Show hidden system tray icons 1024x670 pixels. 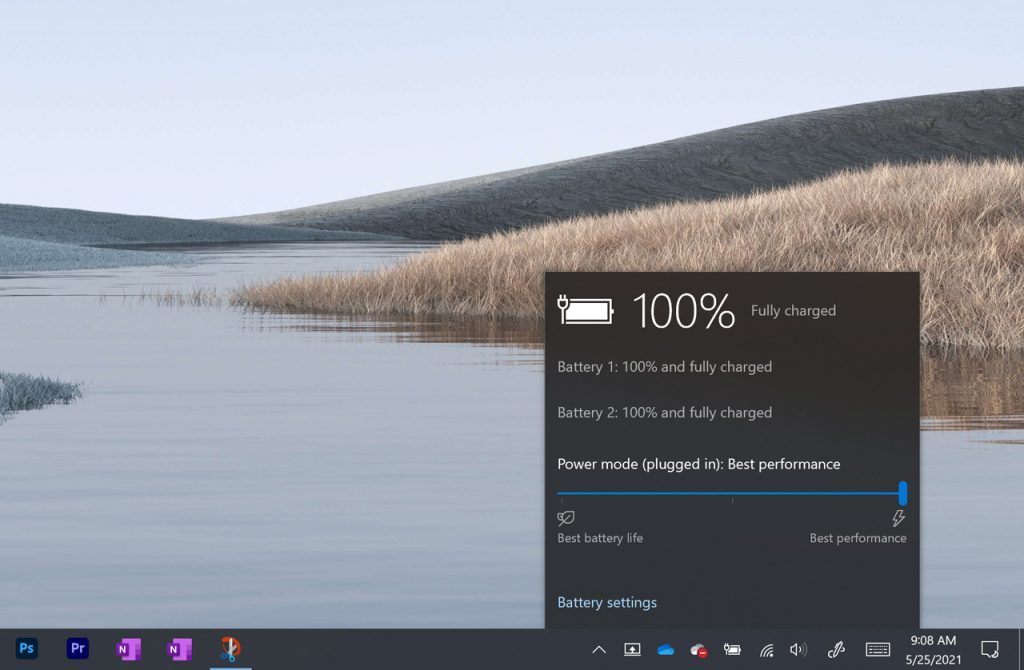click(599, 650)
